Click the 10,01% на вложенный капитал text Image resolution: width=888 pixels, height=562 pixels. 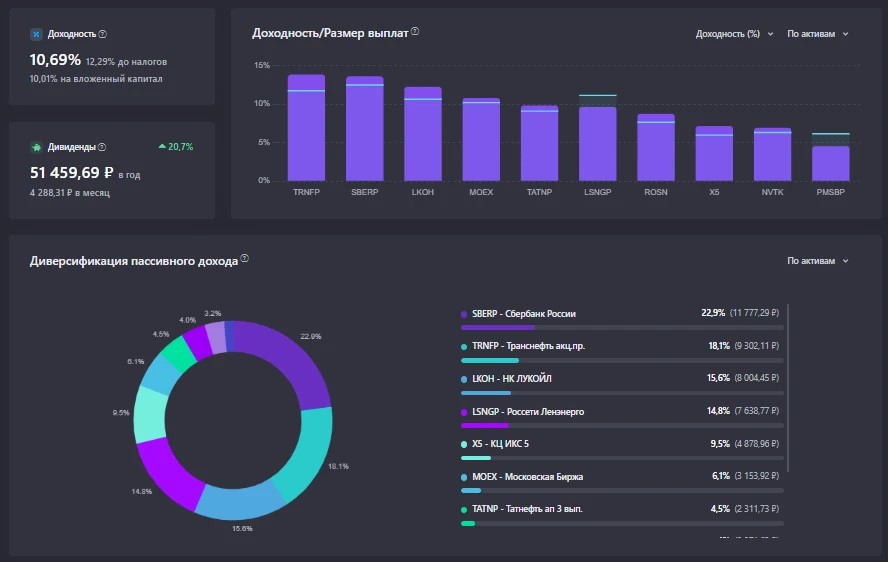[96, 79]
